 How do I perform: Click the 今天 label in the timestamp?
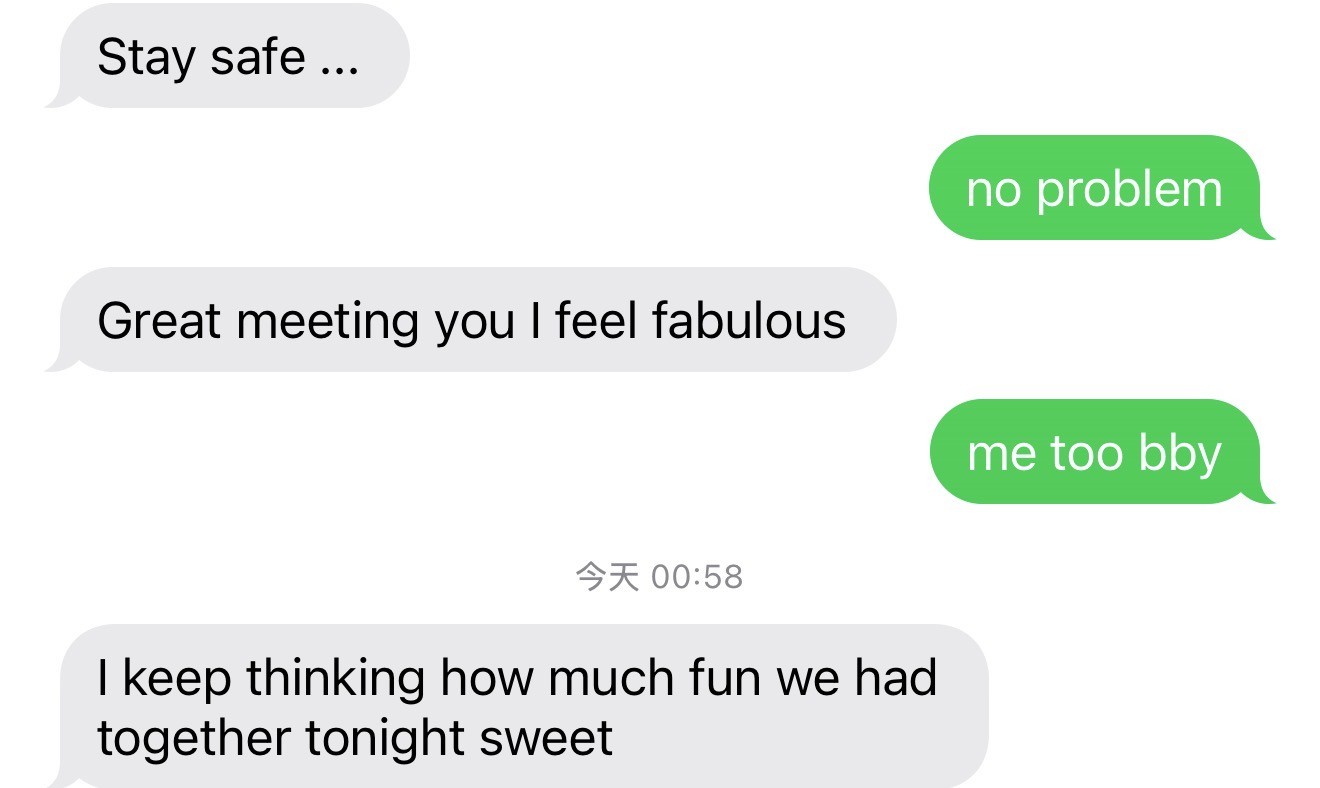pos(607,577)
